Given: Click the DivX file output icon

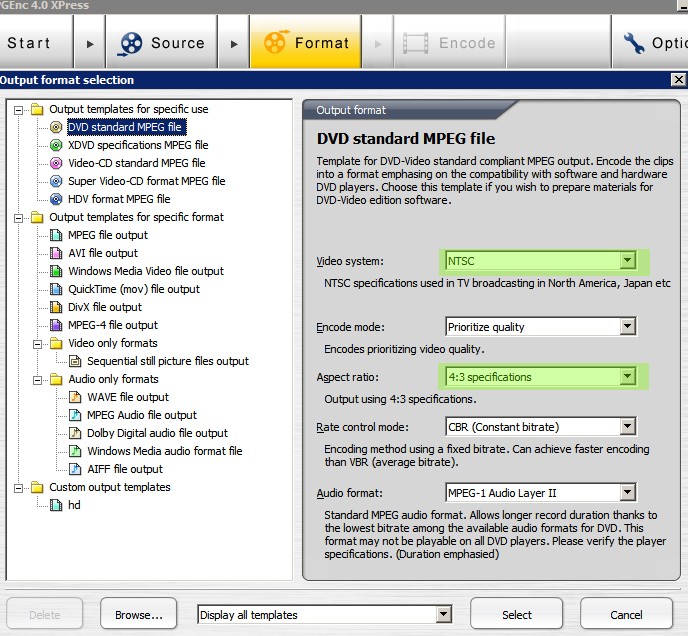Looking at the screenshot, I should click(x=56, y=307).
